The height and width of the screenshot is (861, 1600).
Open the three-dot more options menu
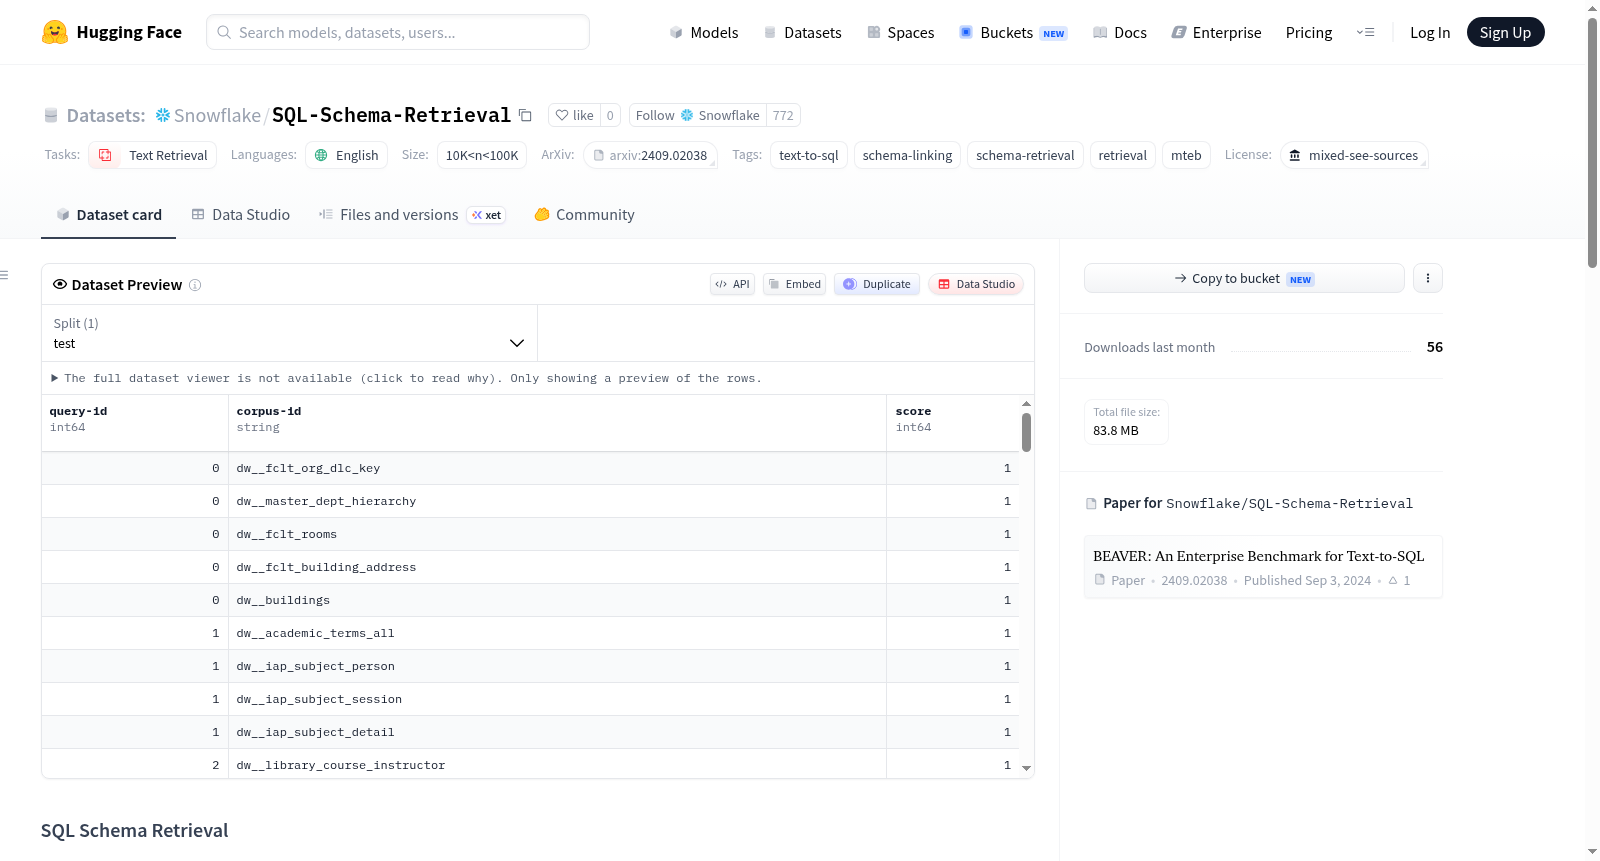click(1428, 278)
